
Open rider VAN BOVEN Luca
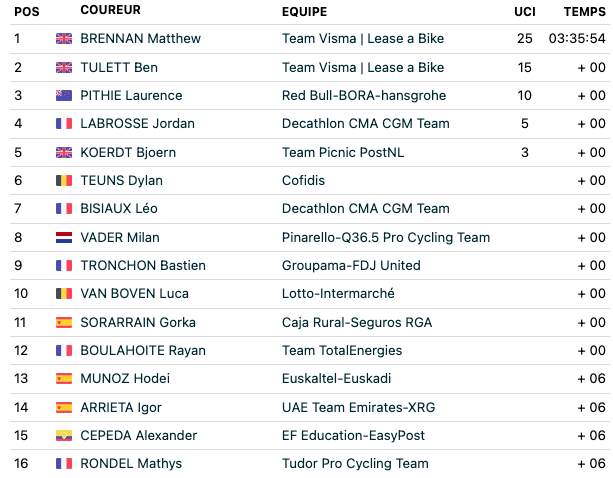pos(134,294)
